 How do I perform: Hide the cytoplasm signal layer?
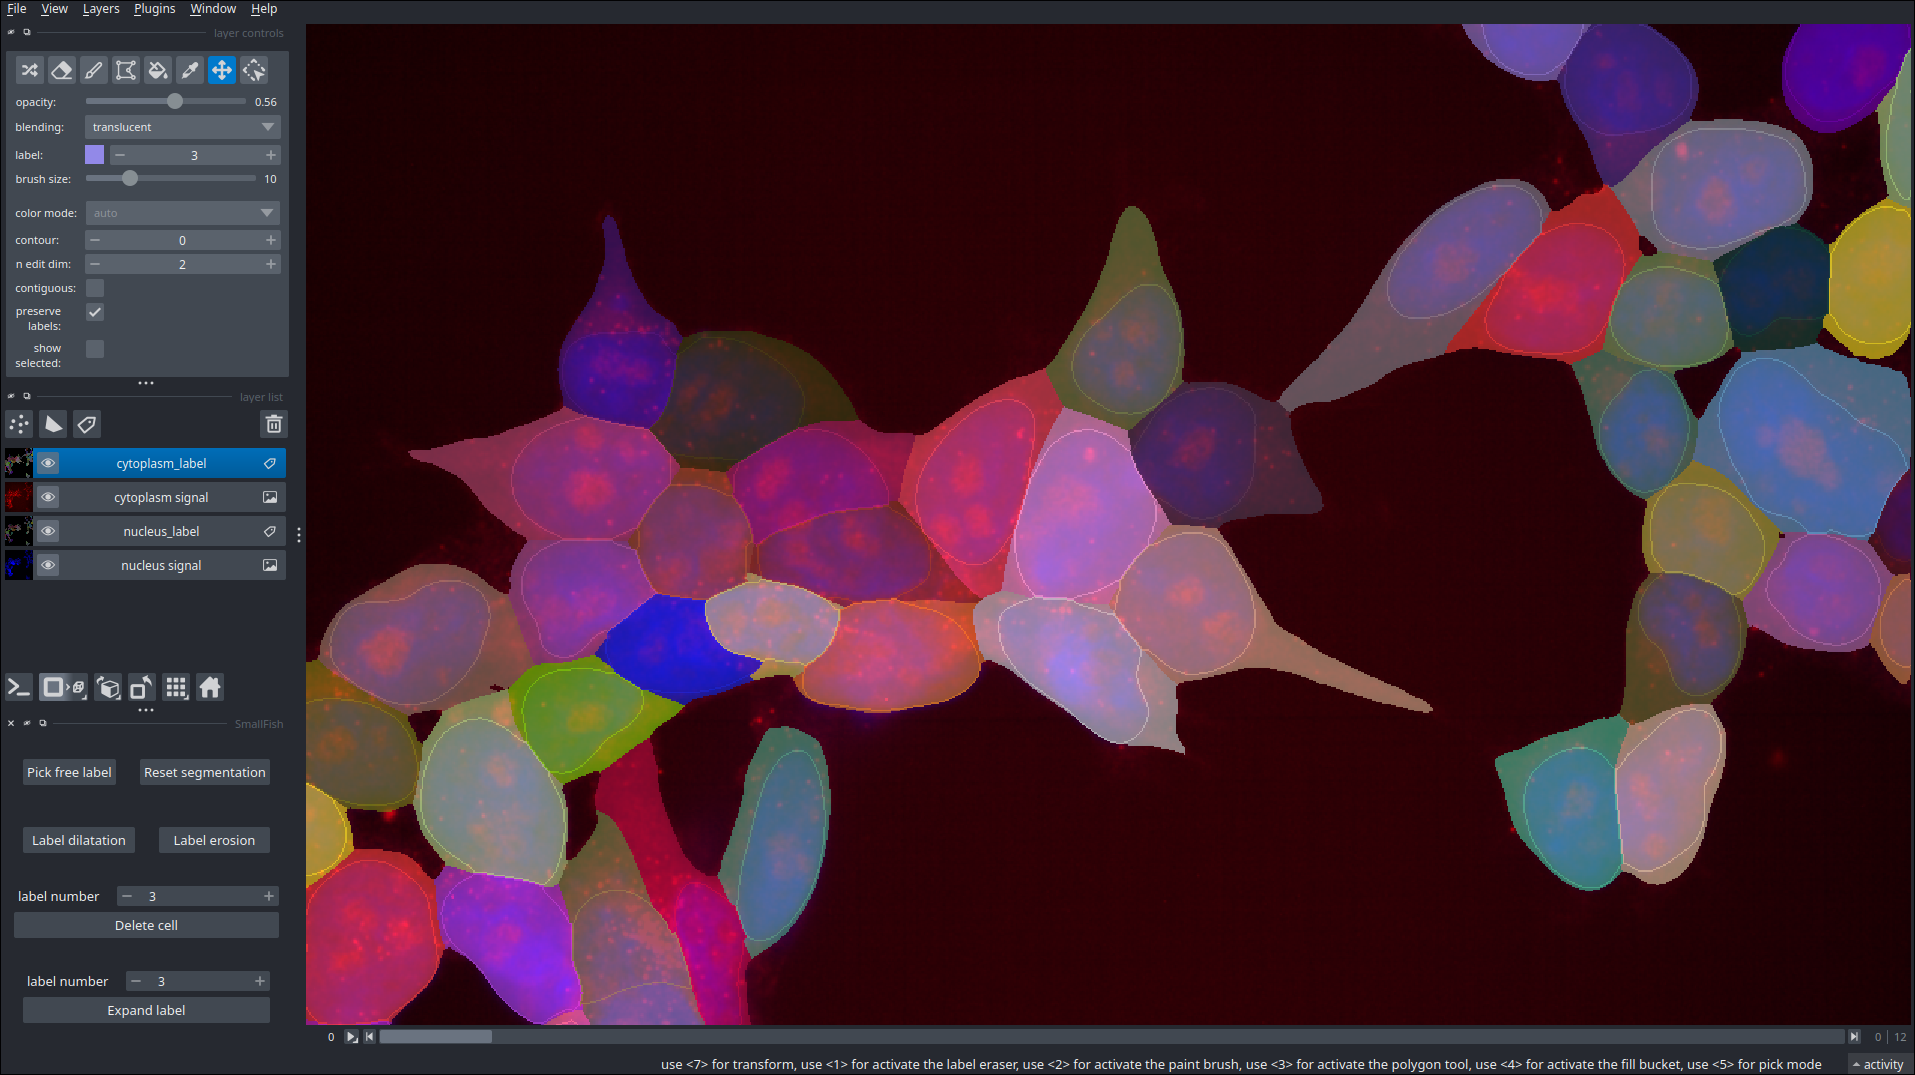(x=48, y=497)
